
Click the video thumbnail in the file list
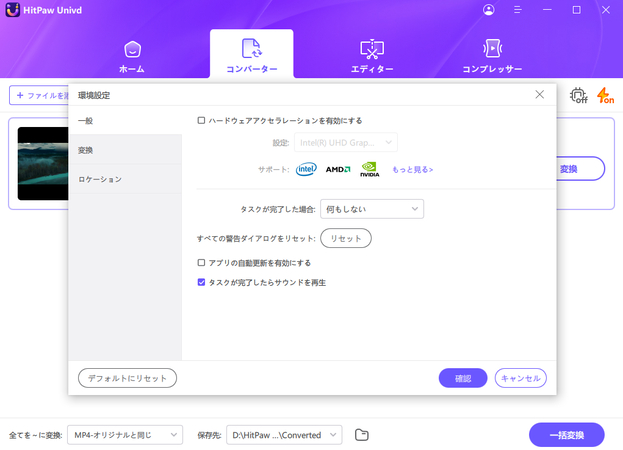pos(43,164)
